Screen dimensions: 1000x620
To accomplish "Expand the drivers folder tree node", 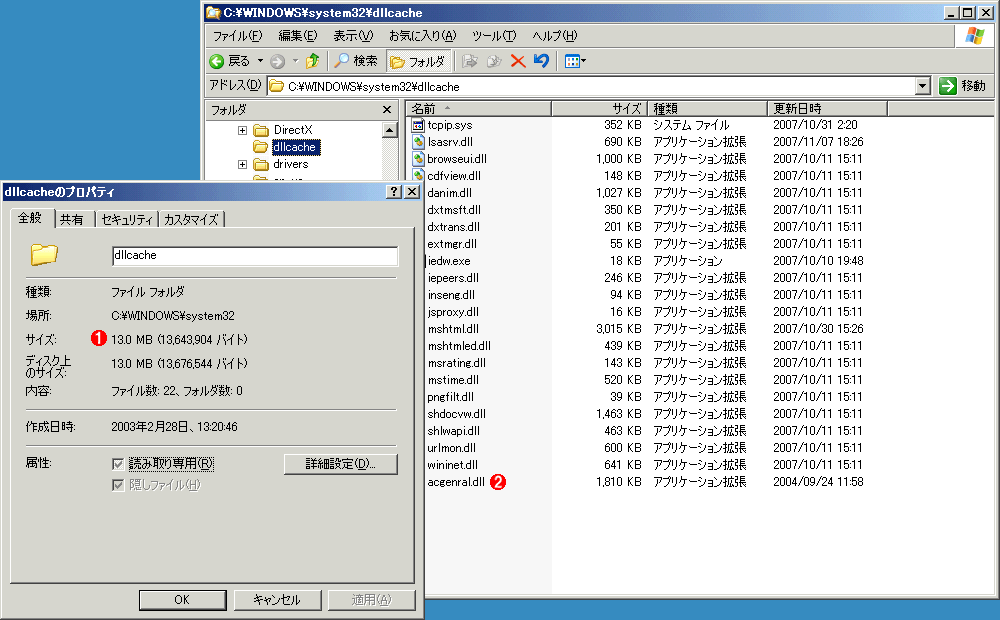I will tap(242, 165).
